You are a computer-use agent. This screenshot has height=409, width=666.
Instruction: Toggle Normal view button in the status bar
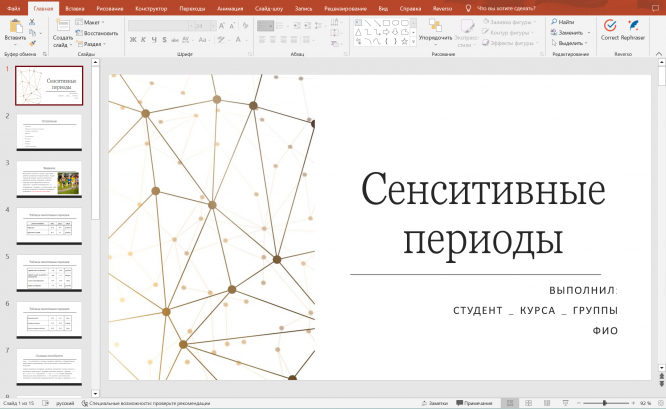coord(509,403)
